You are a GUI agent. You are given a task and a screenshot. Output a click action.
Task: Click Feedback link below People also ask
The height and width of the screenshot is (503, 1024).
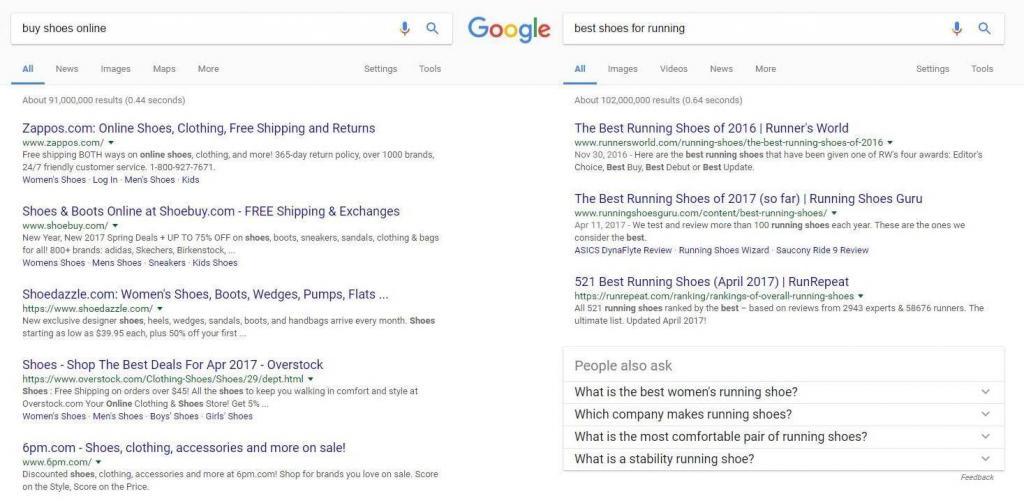click(x=977, y=478)
